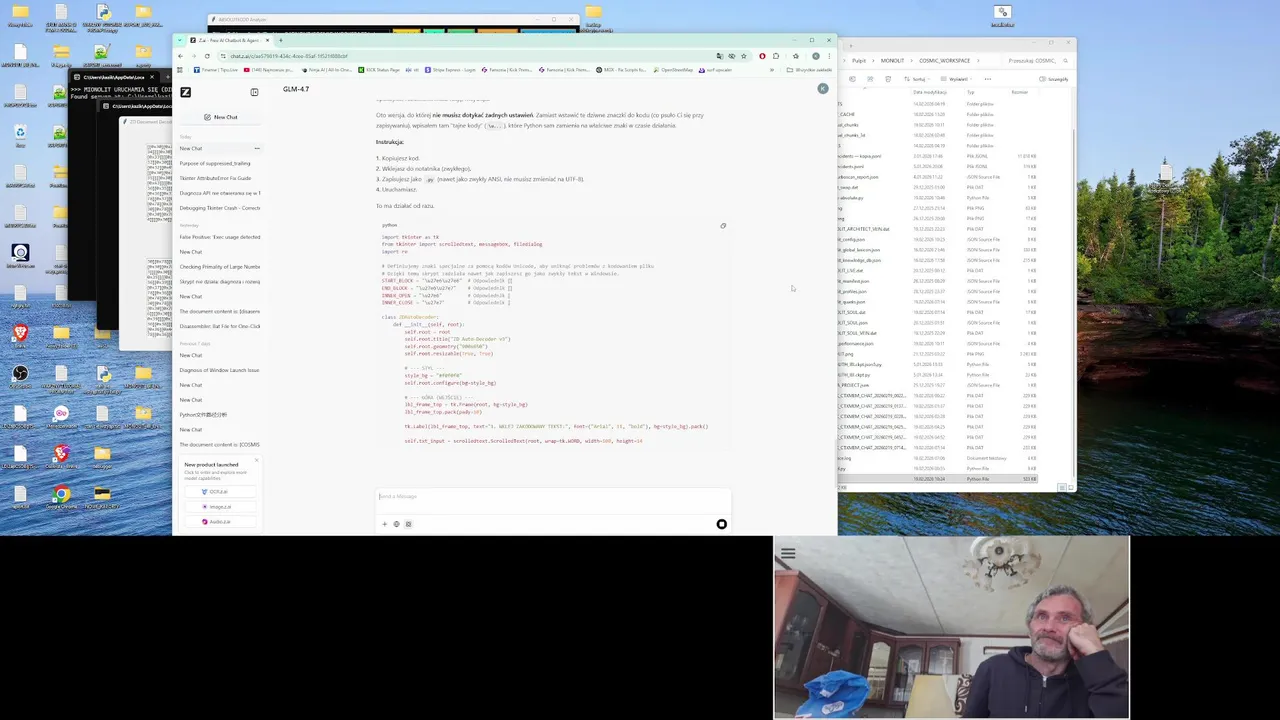Open the webcam overlay hamburger menu

click(x=788, y=553)
